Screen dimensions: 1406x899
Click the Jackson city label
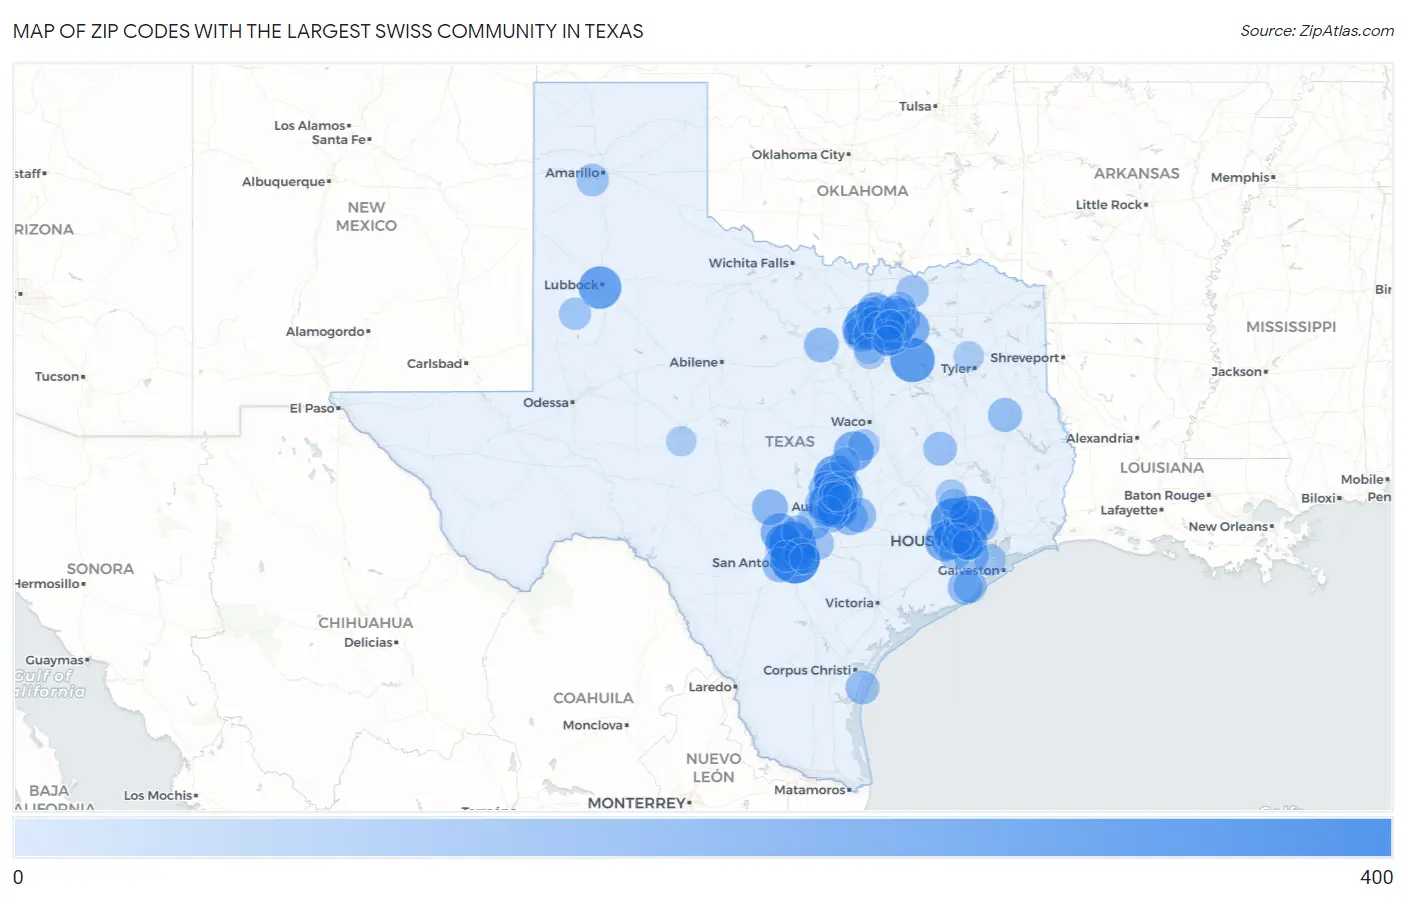point(1239,371)
